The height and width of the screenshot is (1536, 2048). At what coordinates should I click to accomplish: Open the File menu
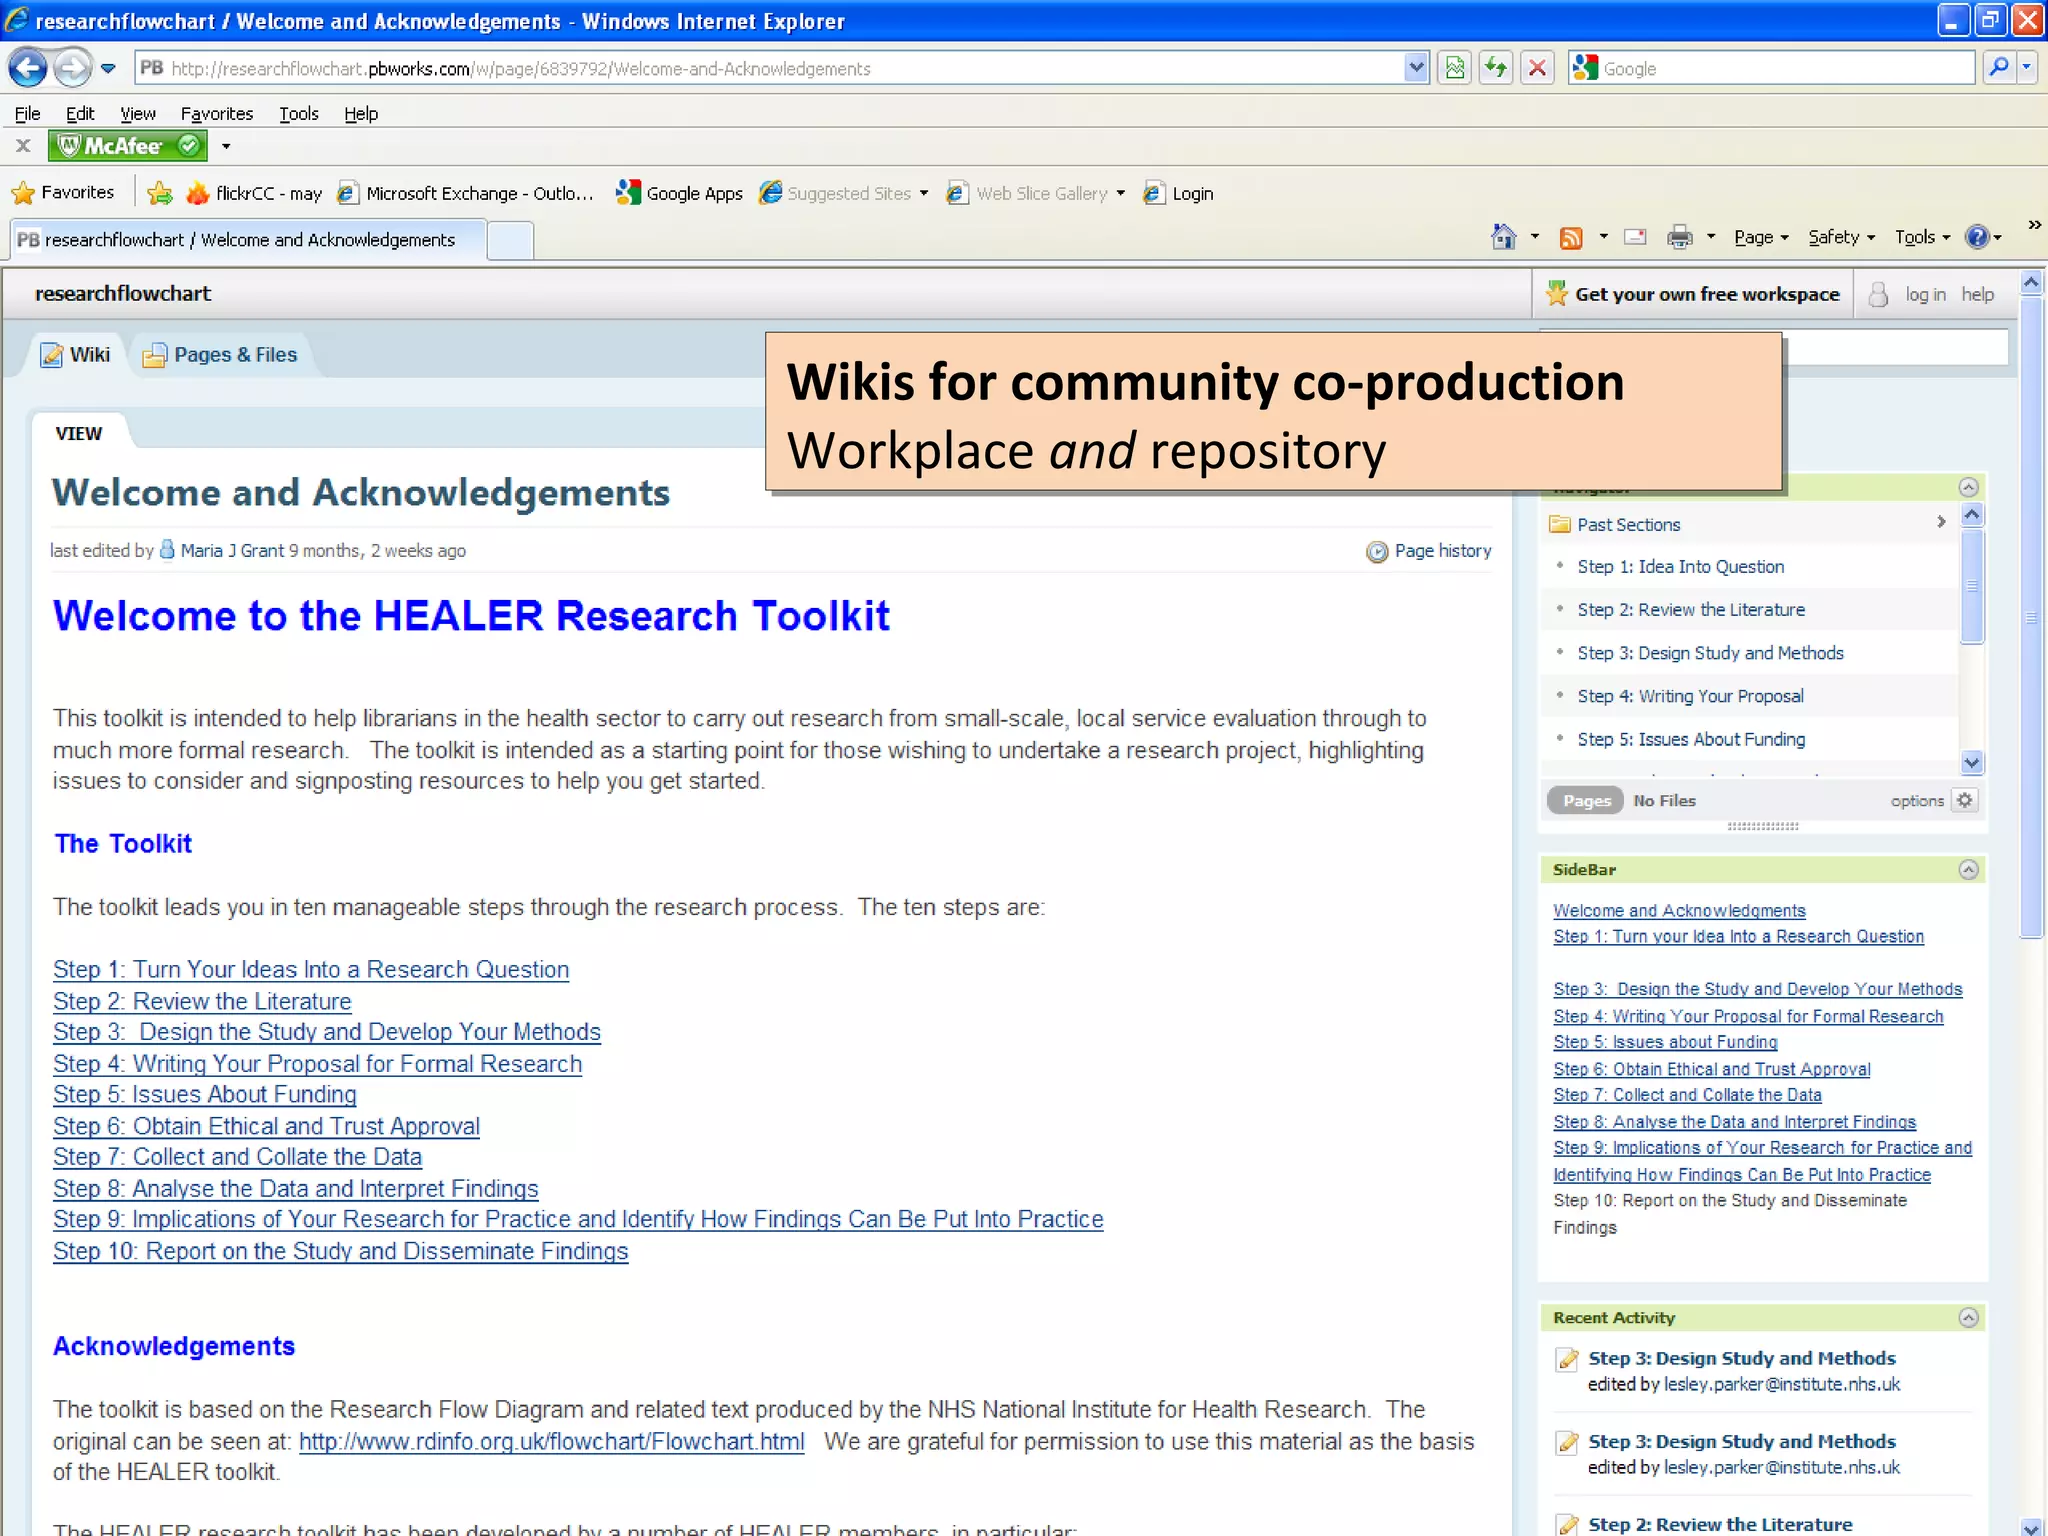[27, 113]
